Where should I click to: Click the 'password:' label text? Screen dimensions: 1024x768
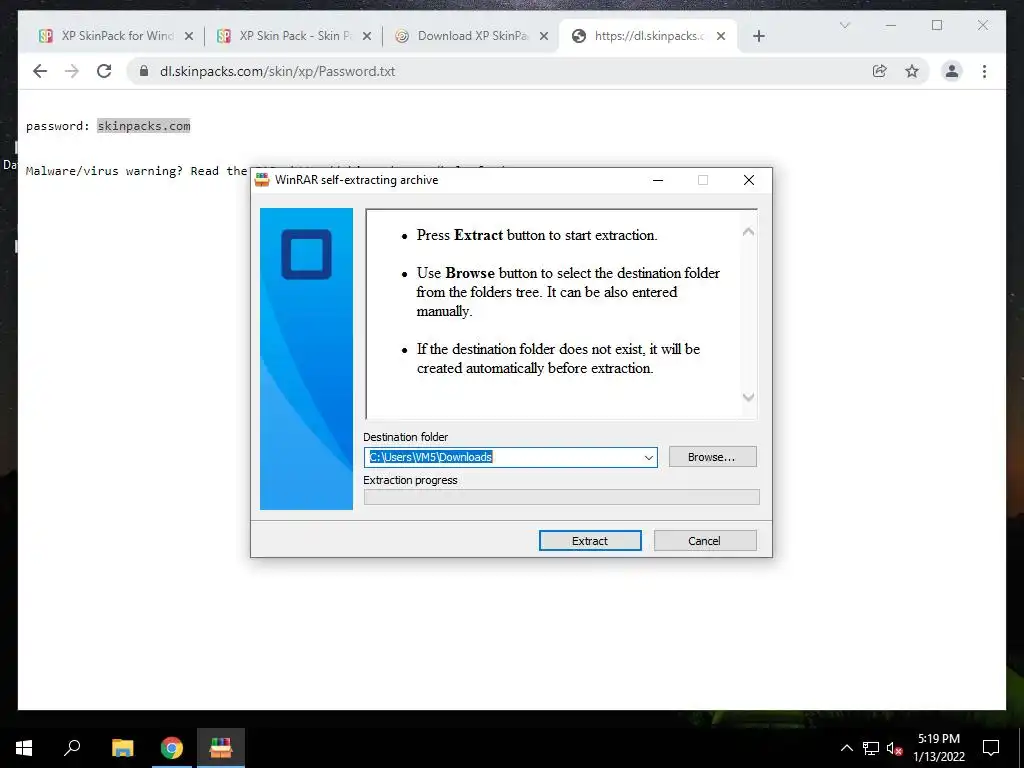click(x=58, y=126)
